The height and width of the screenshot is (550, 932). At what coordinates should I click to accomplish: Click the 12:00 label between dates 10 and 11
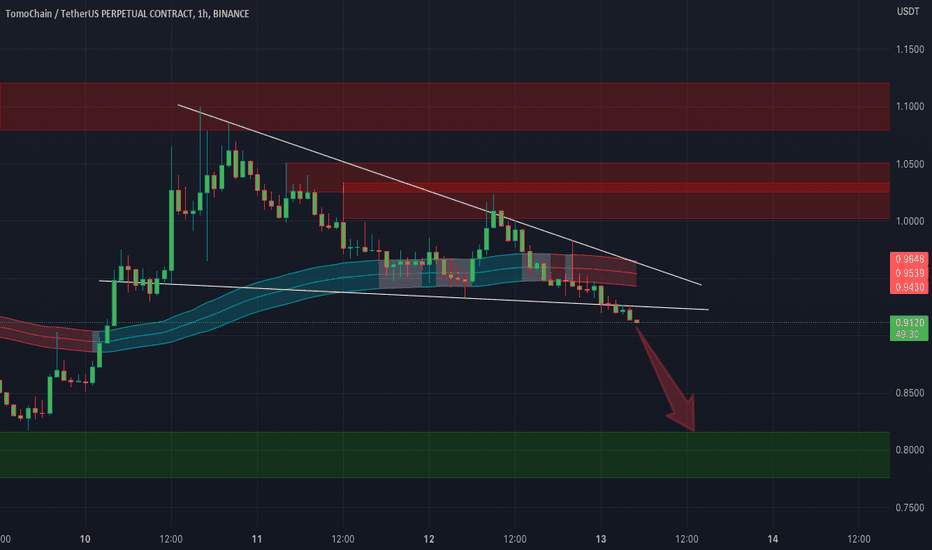point(171,539)
